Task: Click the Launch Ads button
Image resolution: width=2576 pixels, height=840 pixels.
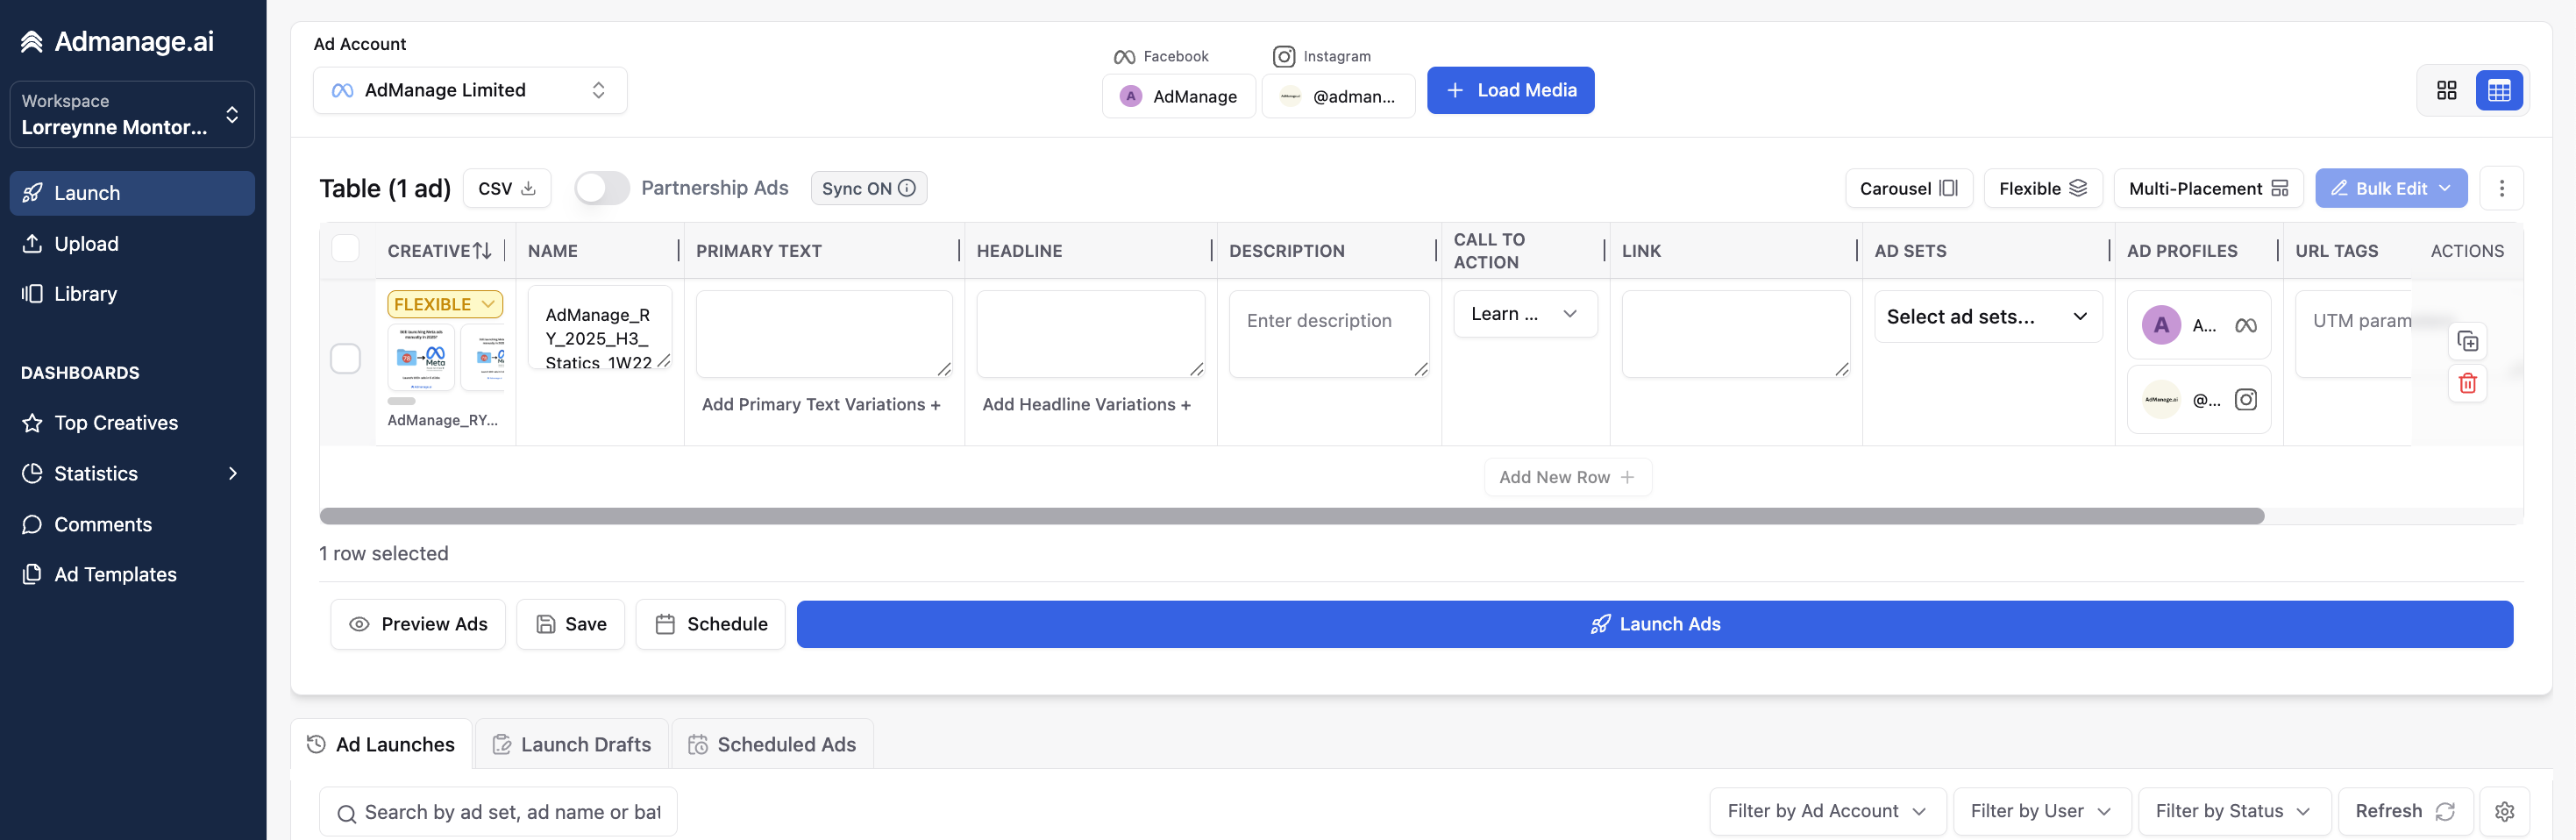Action: coord(1654,624)
